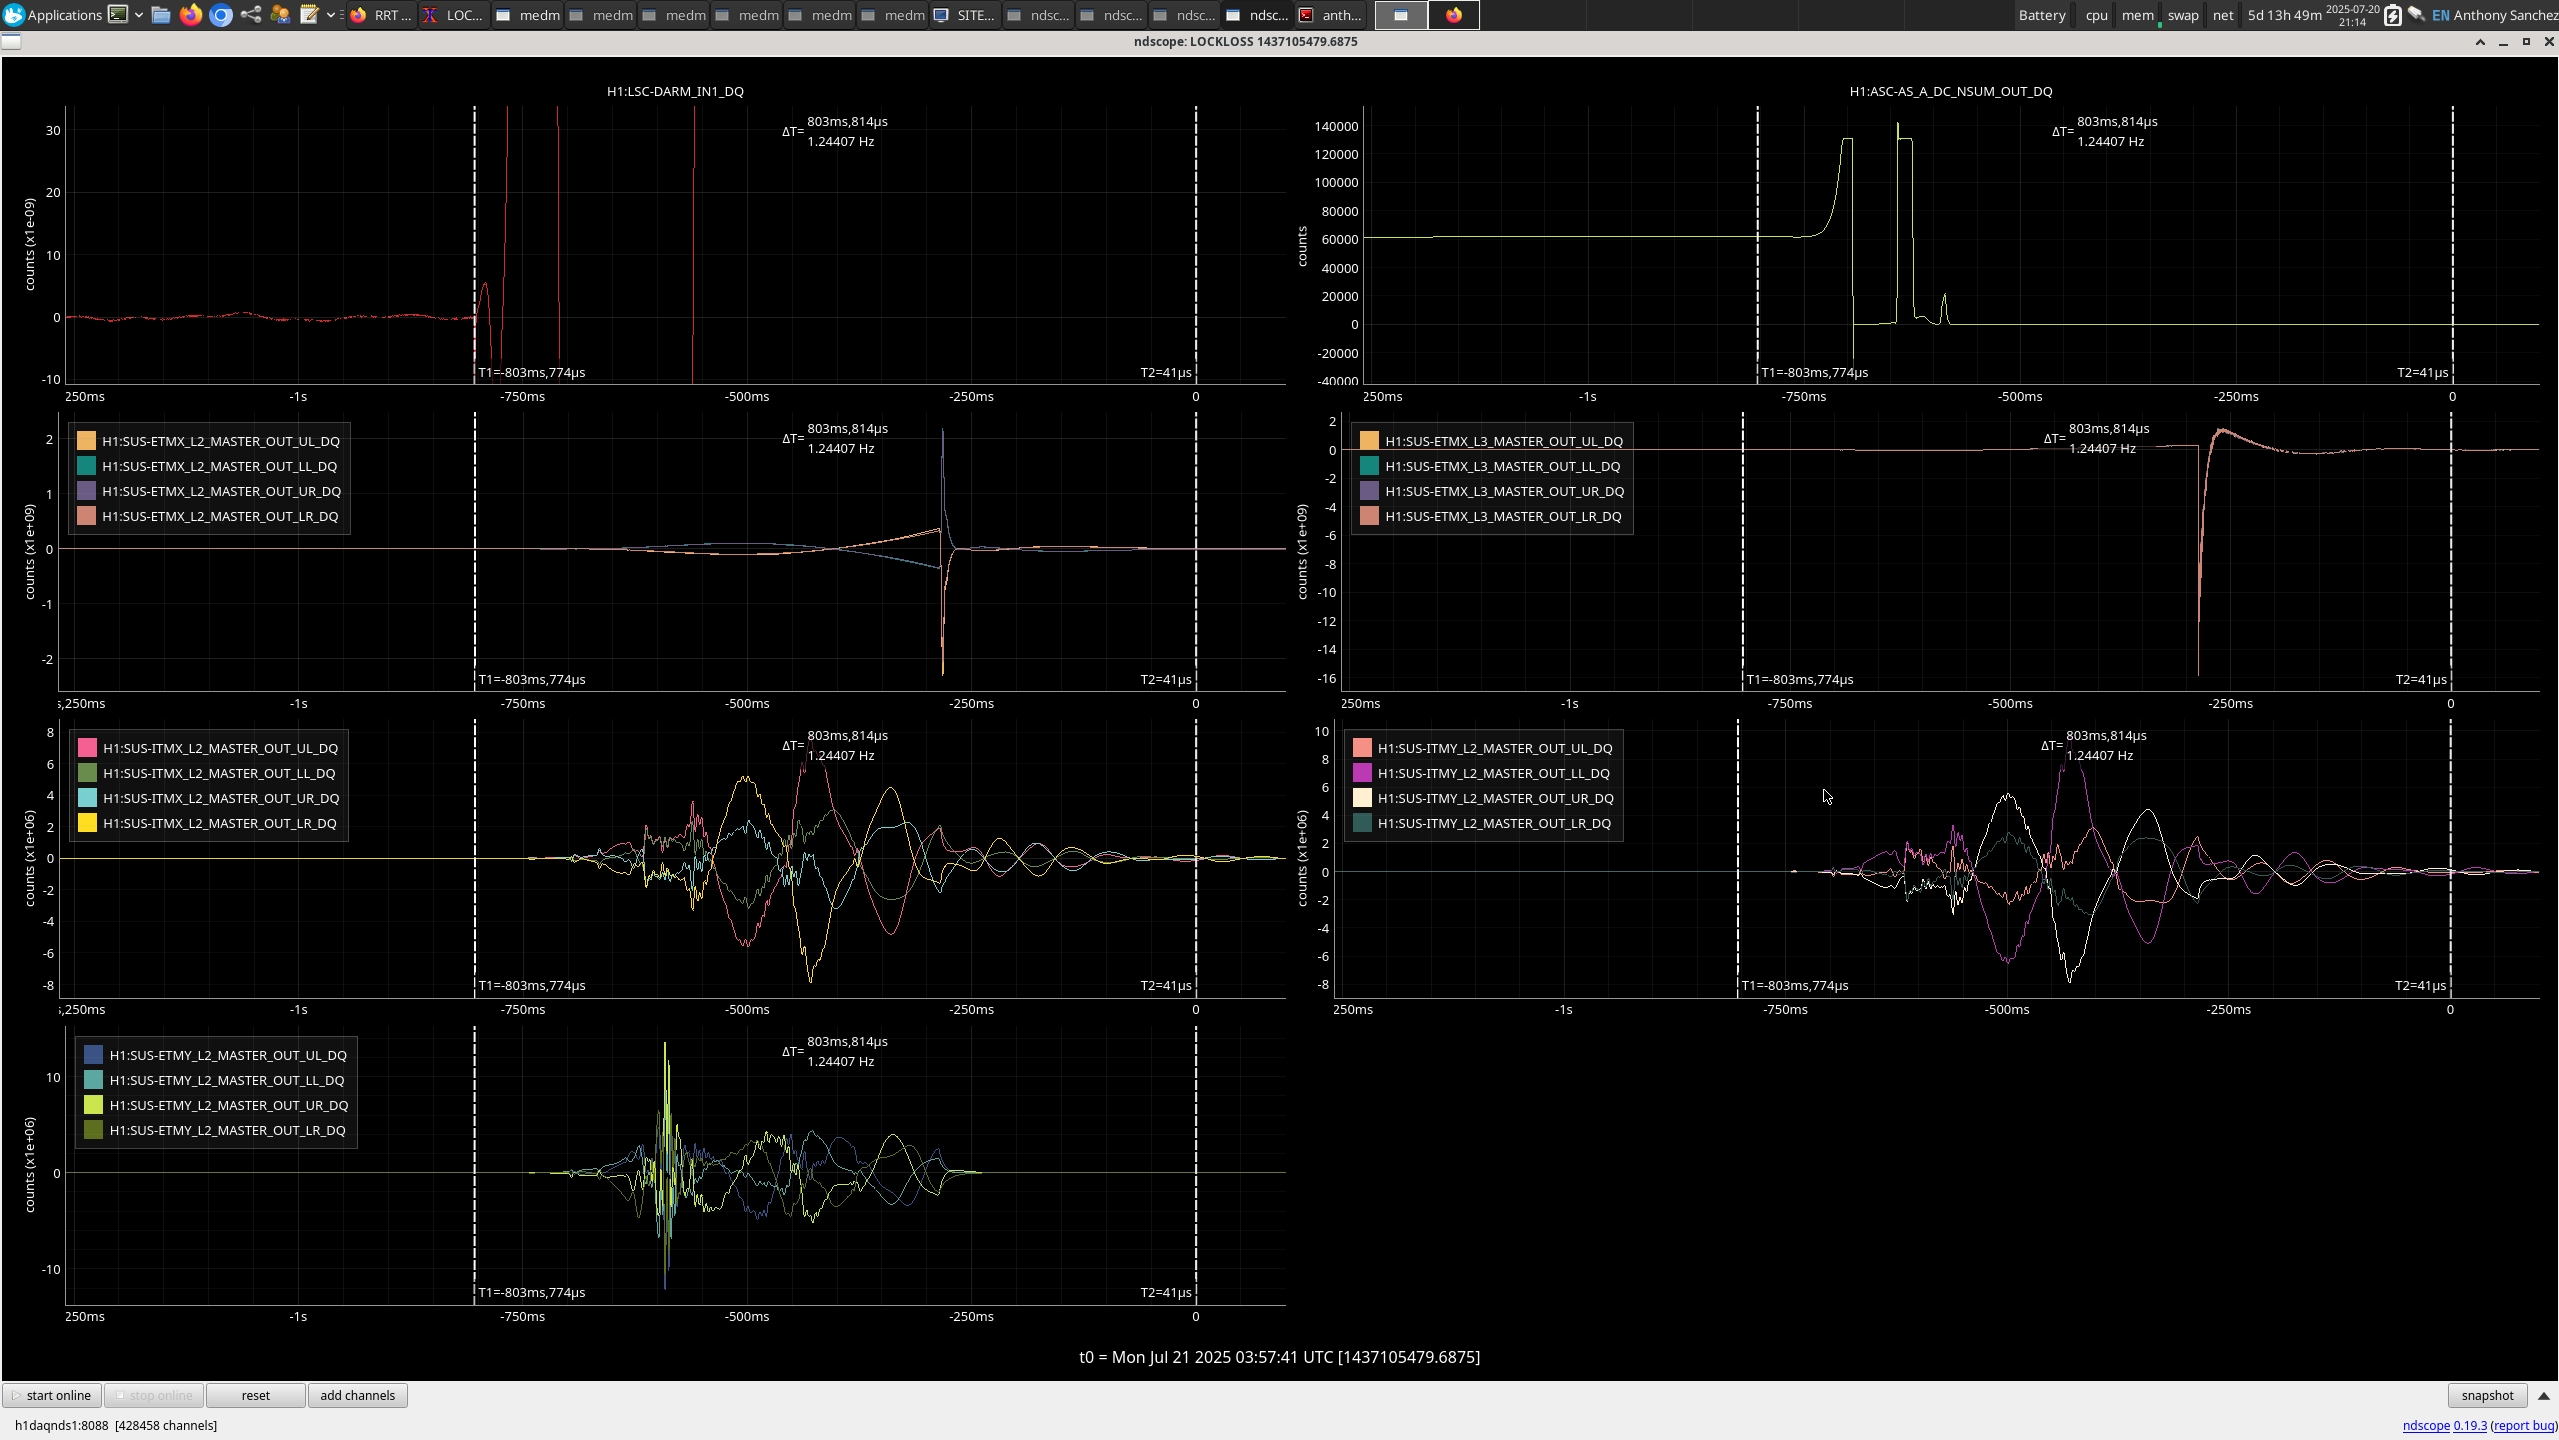2559x1440 pixels.
Task: Click the share/network connections icon
Action: (251, 15)
